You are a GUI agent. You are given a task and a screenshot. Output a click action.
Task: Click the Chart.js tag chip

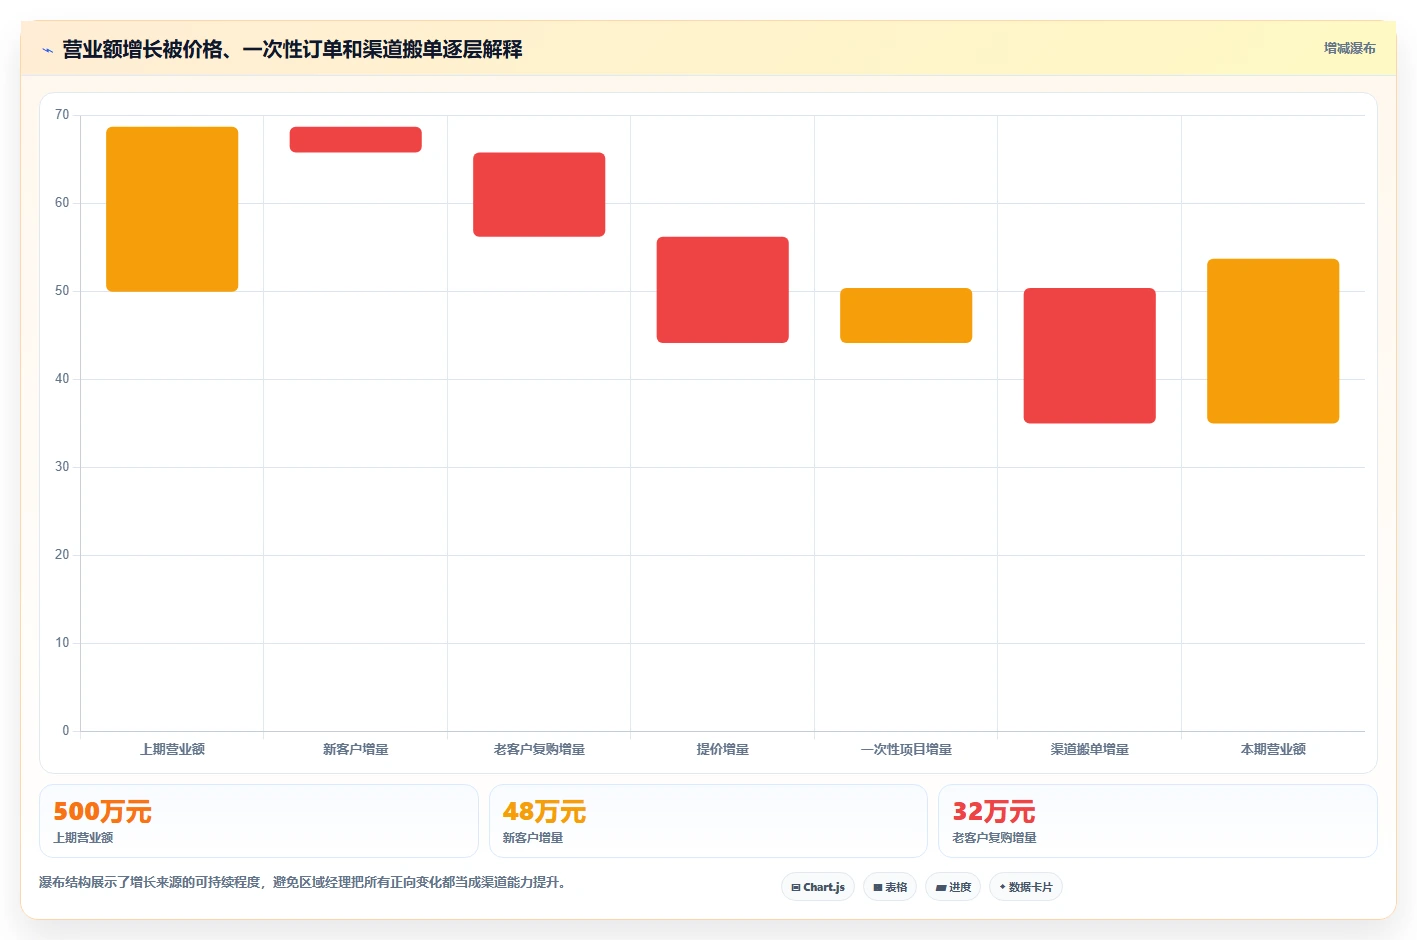pos(818,887)
